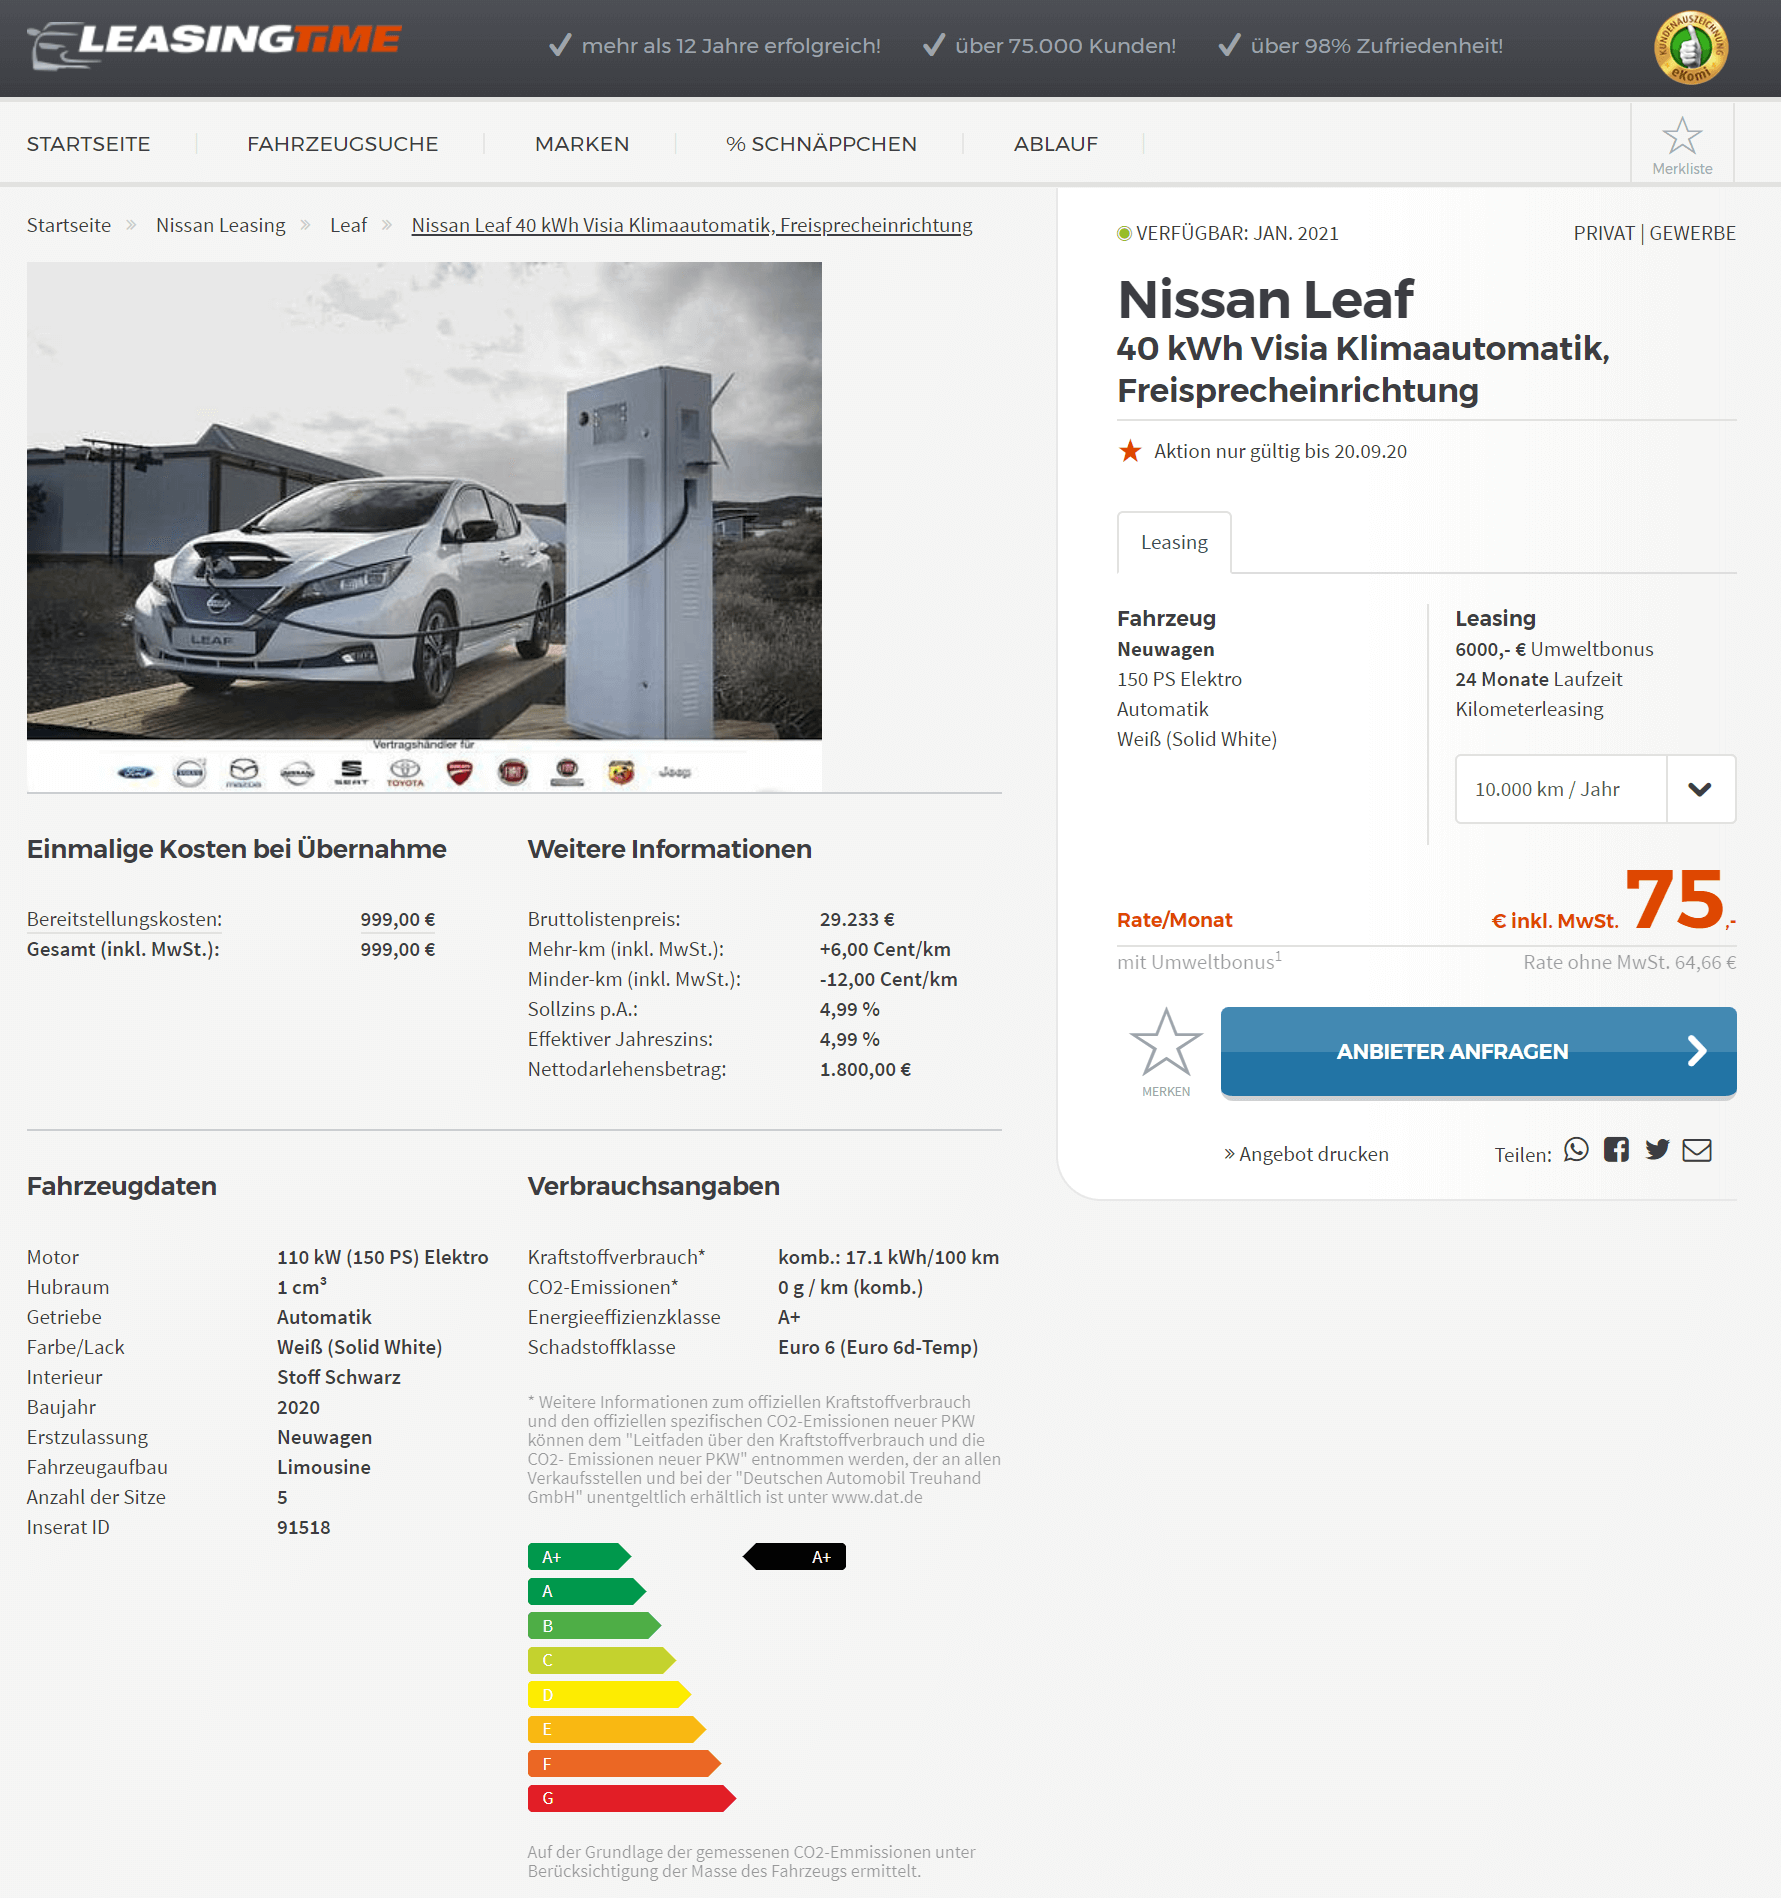Click the full Nissan Leaf 40 kWh breadcrumb
Viewport: 1781px width, 1898px height.
[692, 225]
